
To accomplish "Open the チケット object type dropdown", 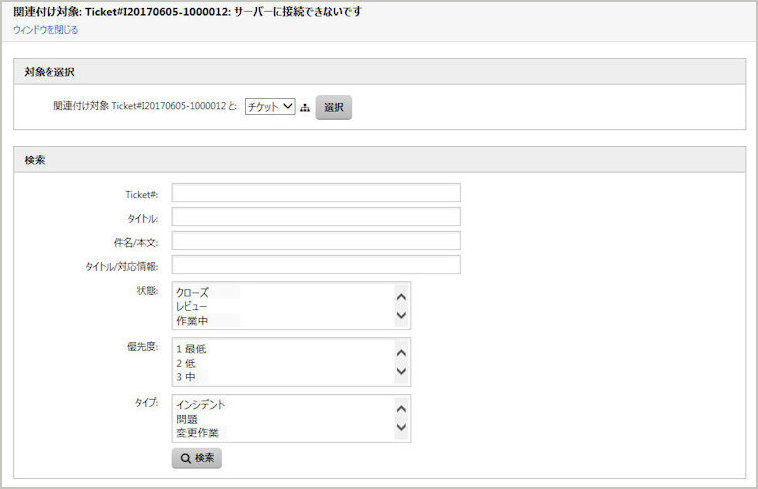I will click(270, 107).
